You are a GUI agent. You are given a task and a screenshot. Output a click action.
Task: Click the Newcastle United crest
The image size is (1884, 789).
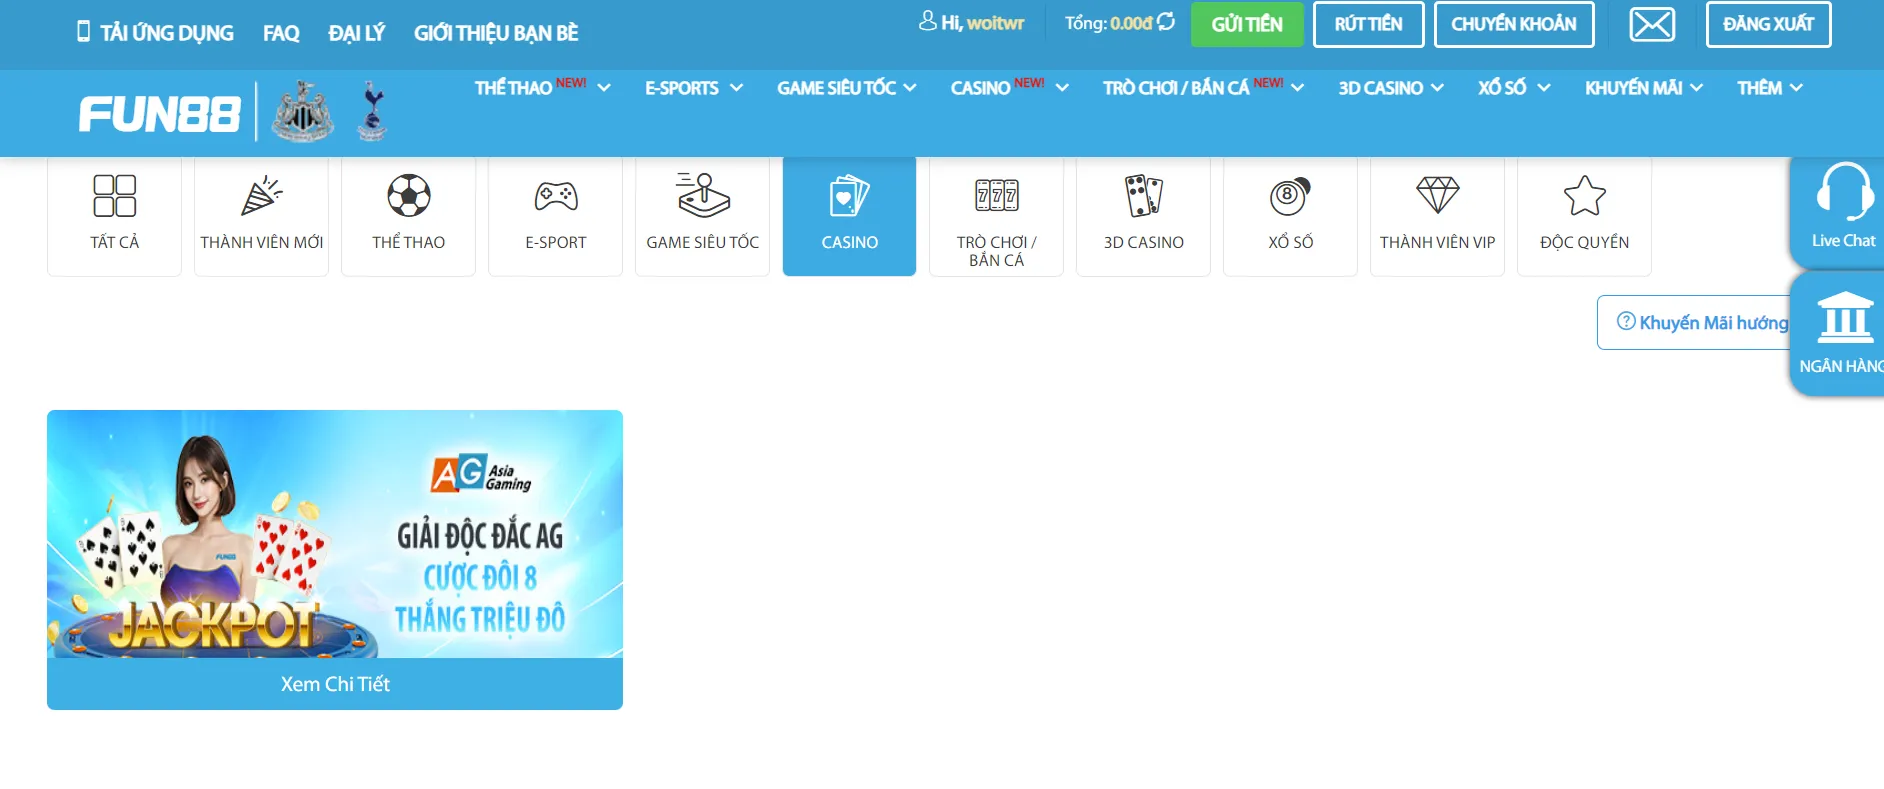pyautogui.click(x=303, y=112)
